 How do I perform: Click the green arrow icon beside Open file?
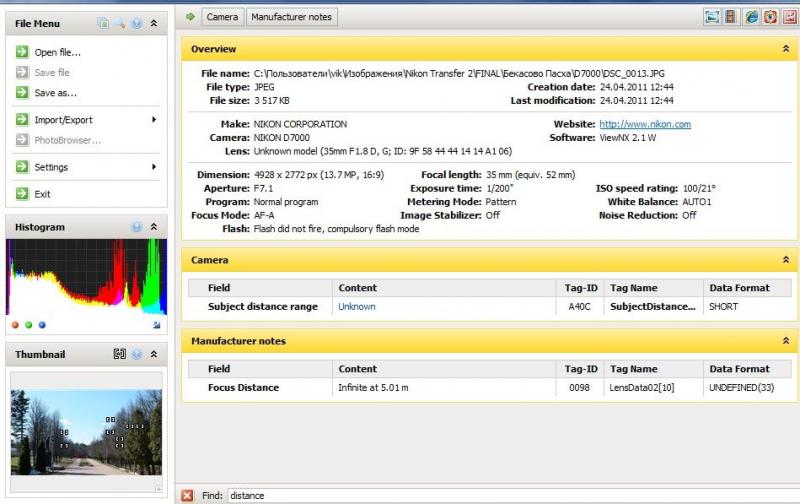[22, 52]
